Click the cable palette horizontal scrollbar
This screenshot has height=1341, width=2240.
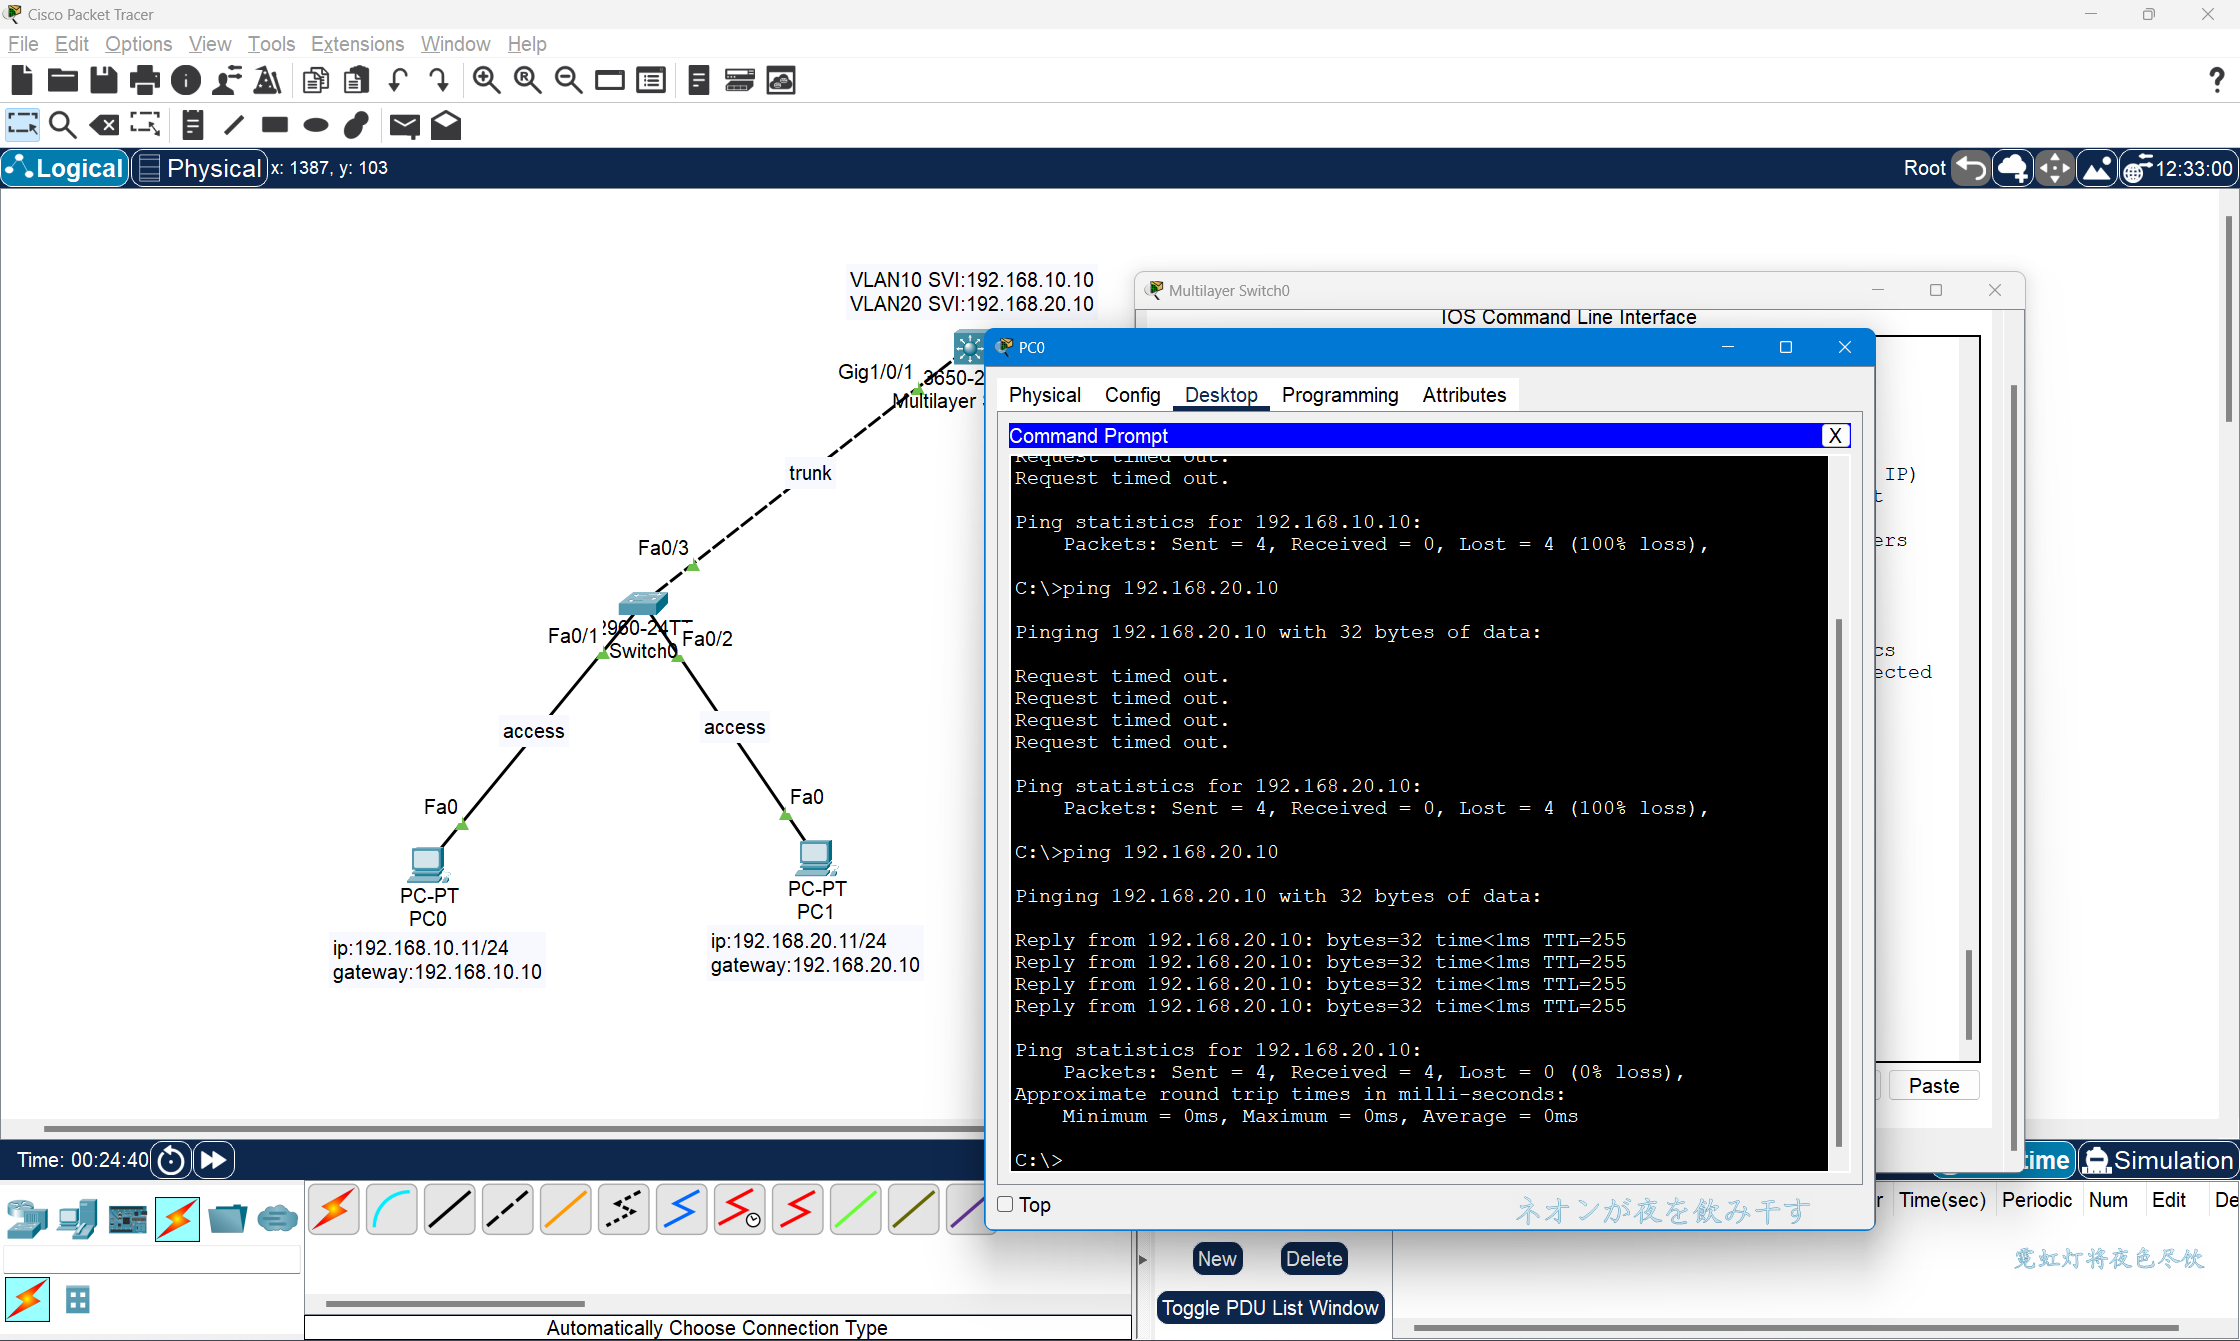455,1303
